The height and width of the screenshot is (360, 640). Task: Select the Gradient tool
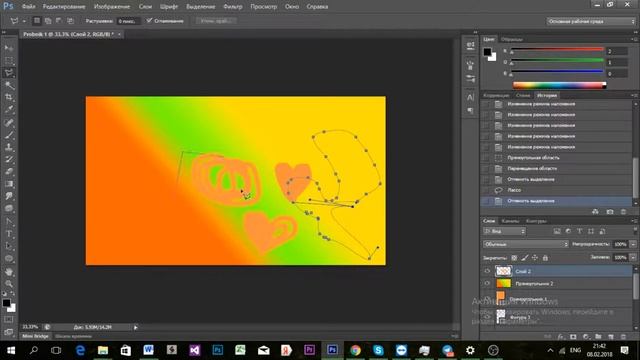click(9, 184)
